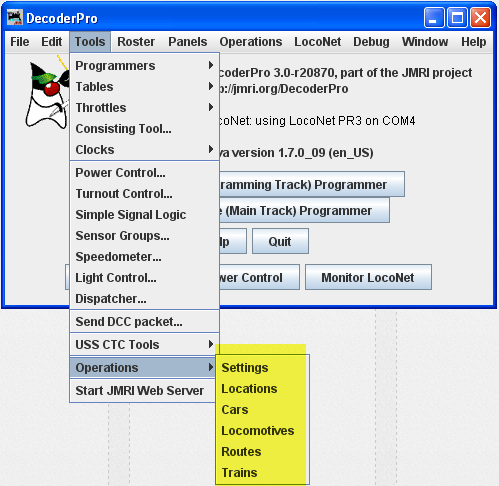Choose Trains in Operations submenu

(x=262, y=473)
